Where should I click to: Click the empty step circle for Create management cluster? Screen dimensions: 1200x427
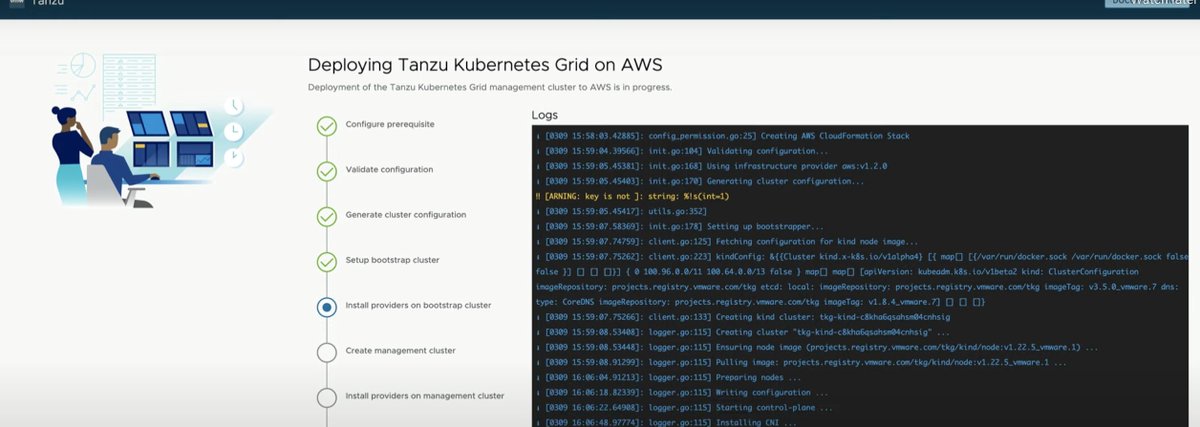(326, 352)
